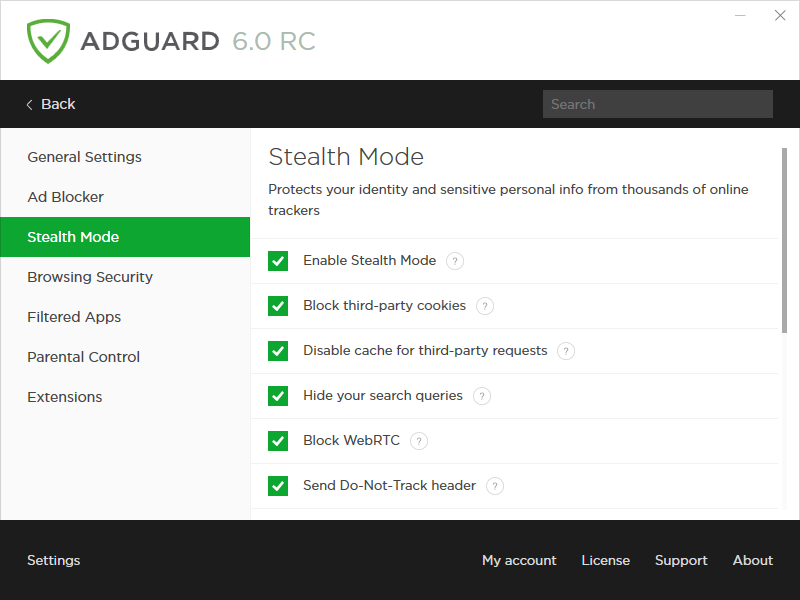The height and width of the screenshot is (600, 800).
Task: Uncheck Enable Stealth Mode checkbox
Action: pyautogui.click(x=278, y=261)
